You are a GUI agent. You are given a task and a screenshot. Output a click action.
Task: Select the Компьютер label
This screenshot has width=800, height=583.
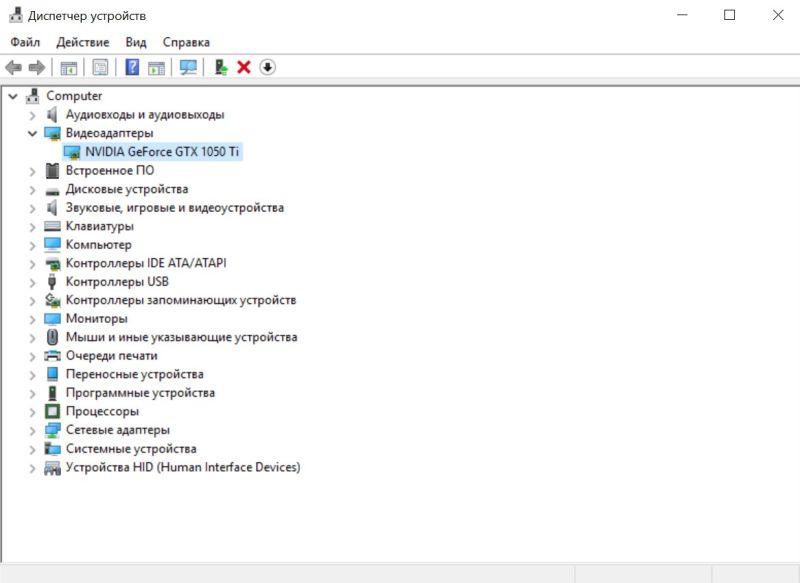(x=98, y=245)
